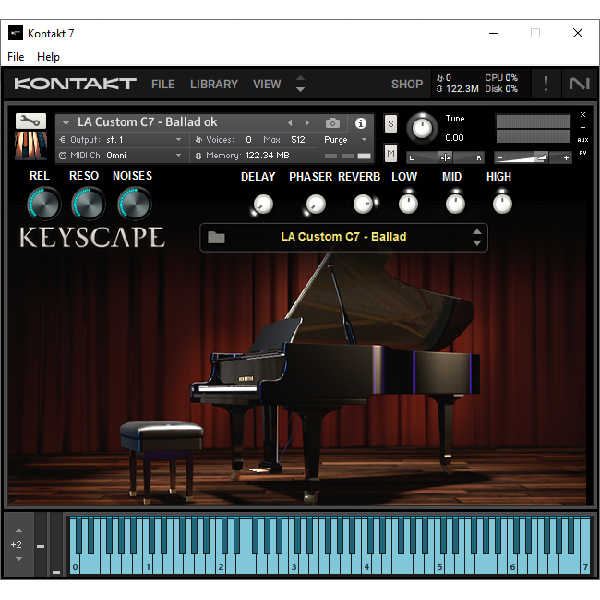Click the REVERB knob
Viewport: 600px width, 600px height.
tap(364, 204)
